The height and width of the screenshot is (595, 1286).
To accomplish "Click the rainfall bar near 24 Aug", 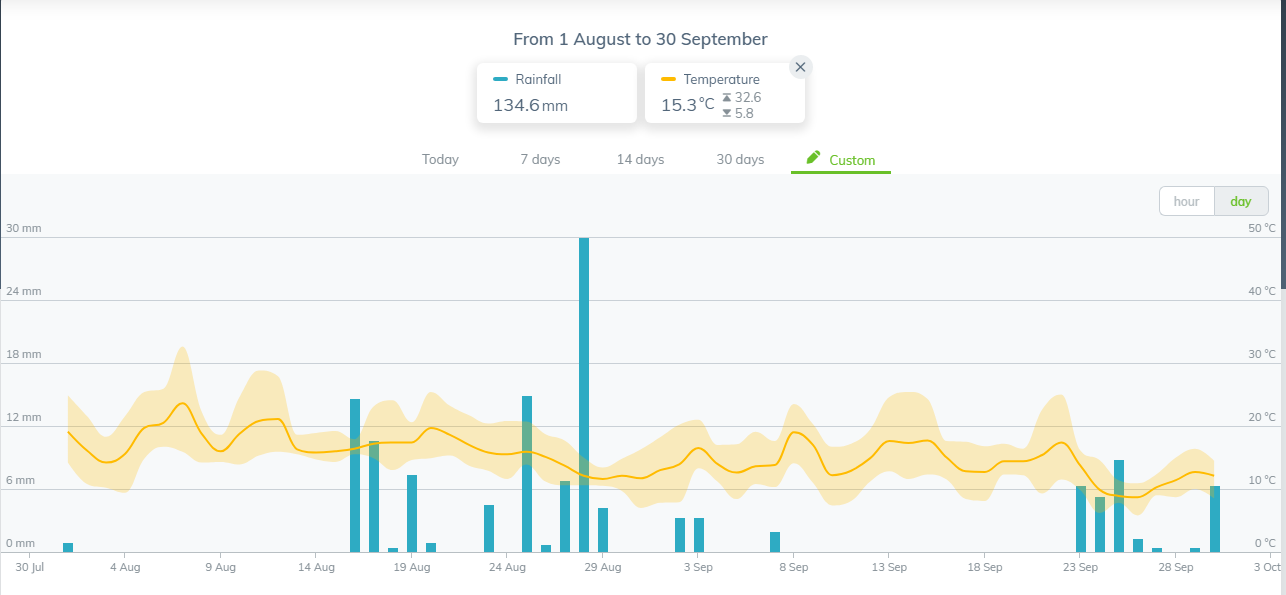I will pos(489,528).
